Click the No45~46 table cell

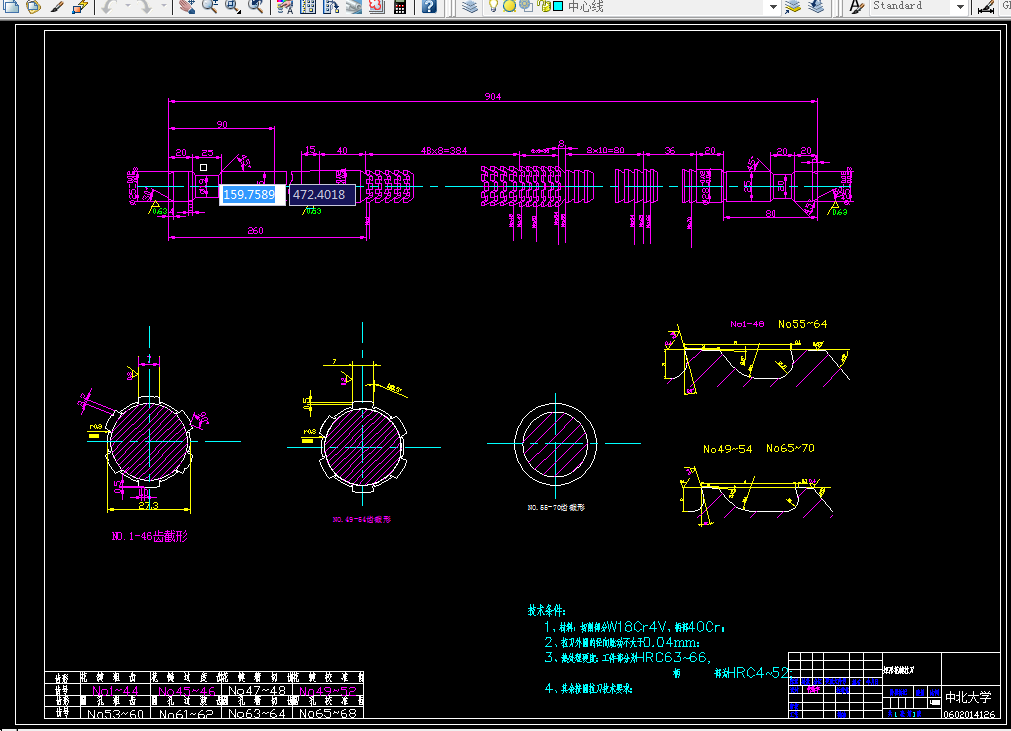[x=186, y=690]
